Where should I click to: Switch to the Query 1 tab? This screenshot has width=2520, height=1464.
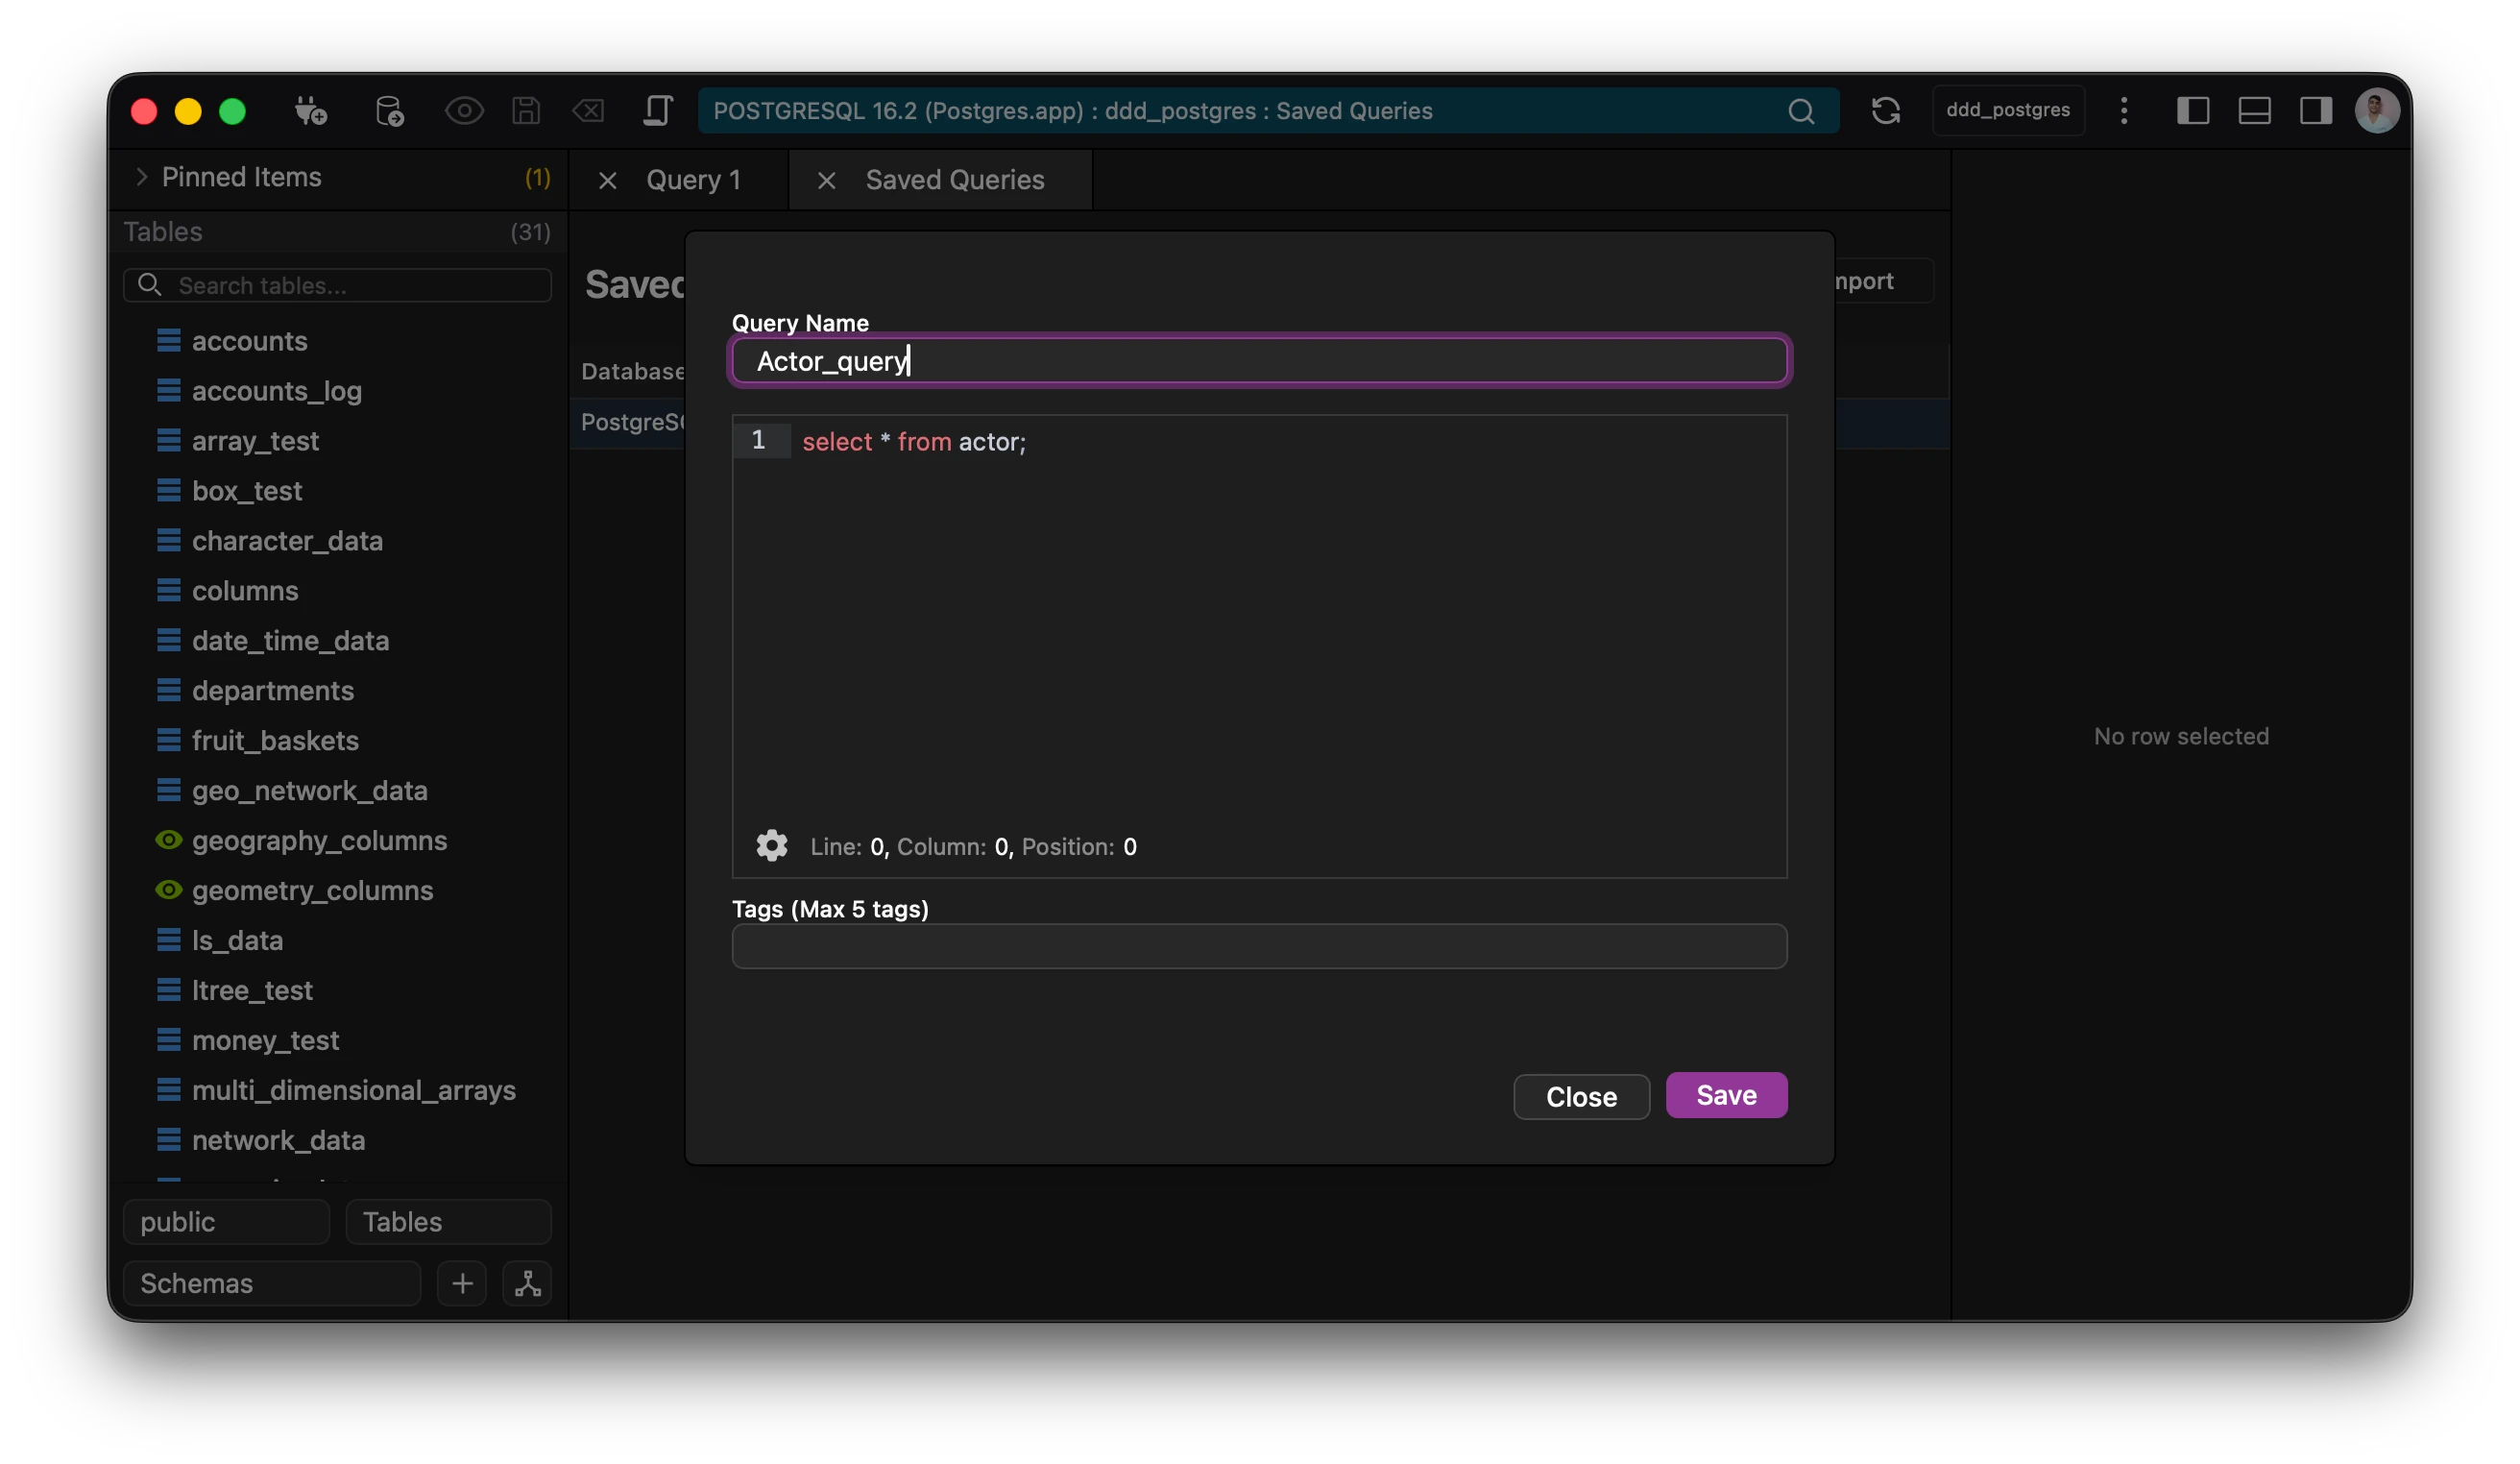click(693, 179)
